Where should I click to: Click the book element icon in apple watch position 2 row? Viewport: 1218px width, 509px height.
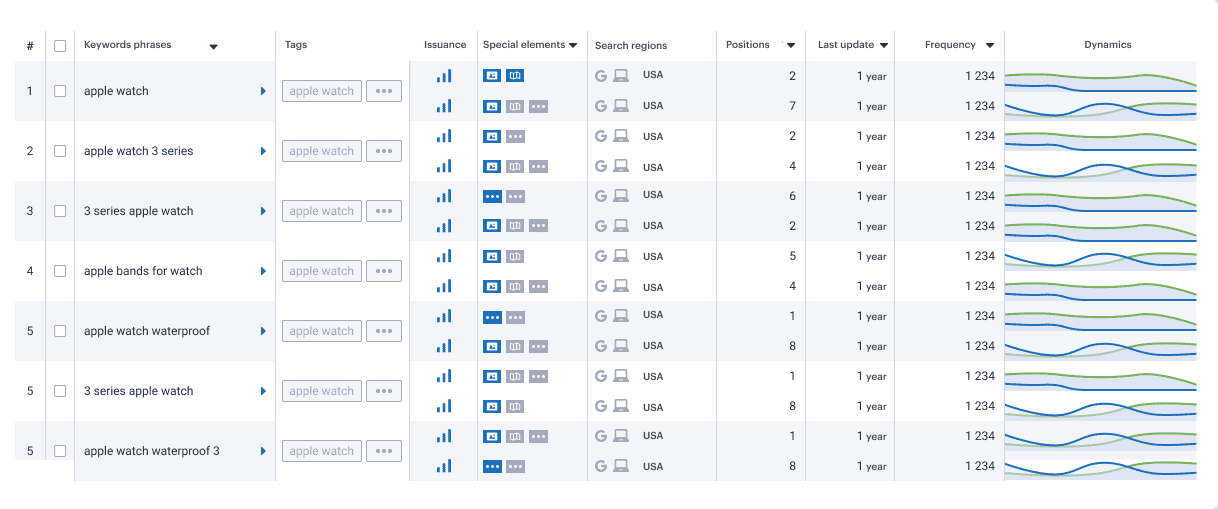[515, 75]
